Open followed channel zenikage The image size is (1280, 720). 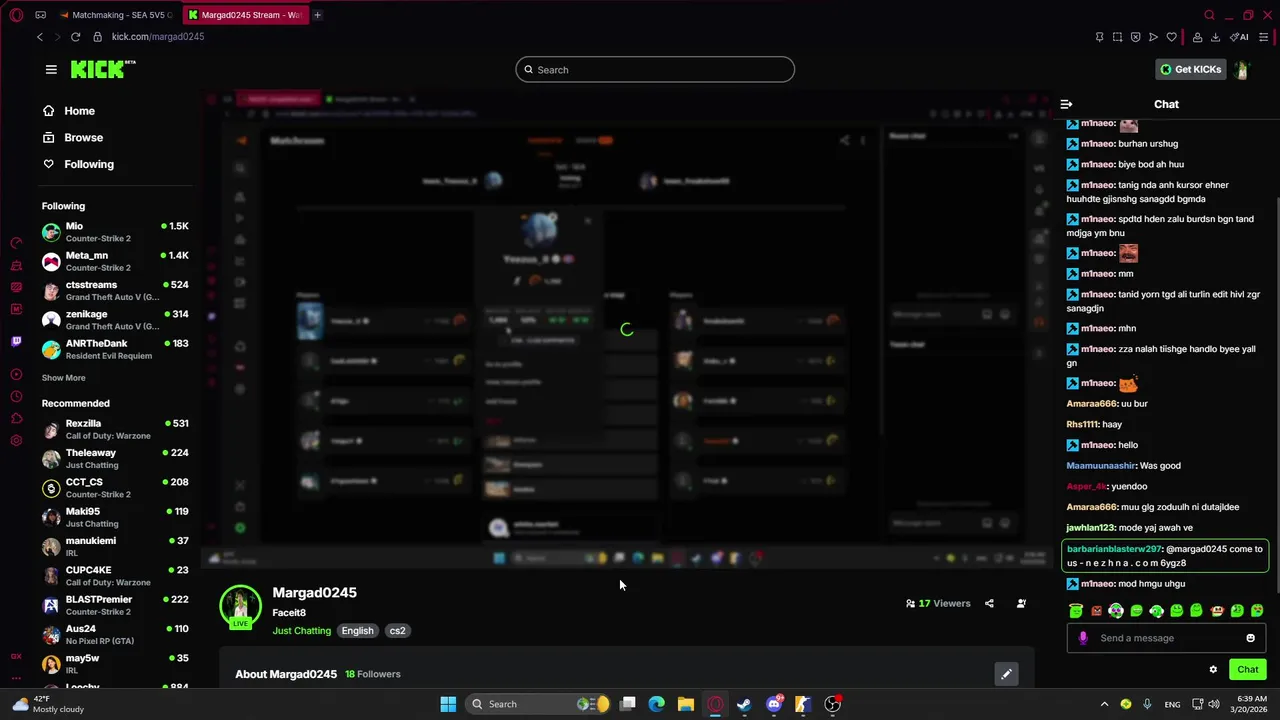pos(115,320)
